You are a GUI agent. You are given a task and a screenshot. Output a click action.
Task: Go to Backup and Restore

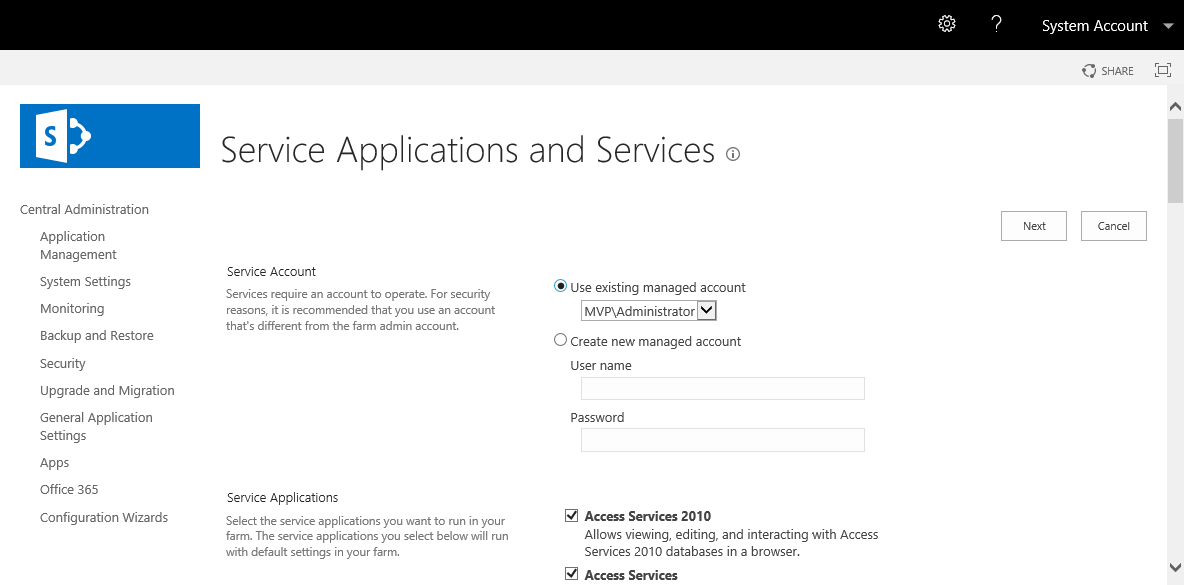pos(97,336)
